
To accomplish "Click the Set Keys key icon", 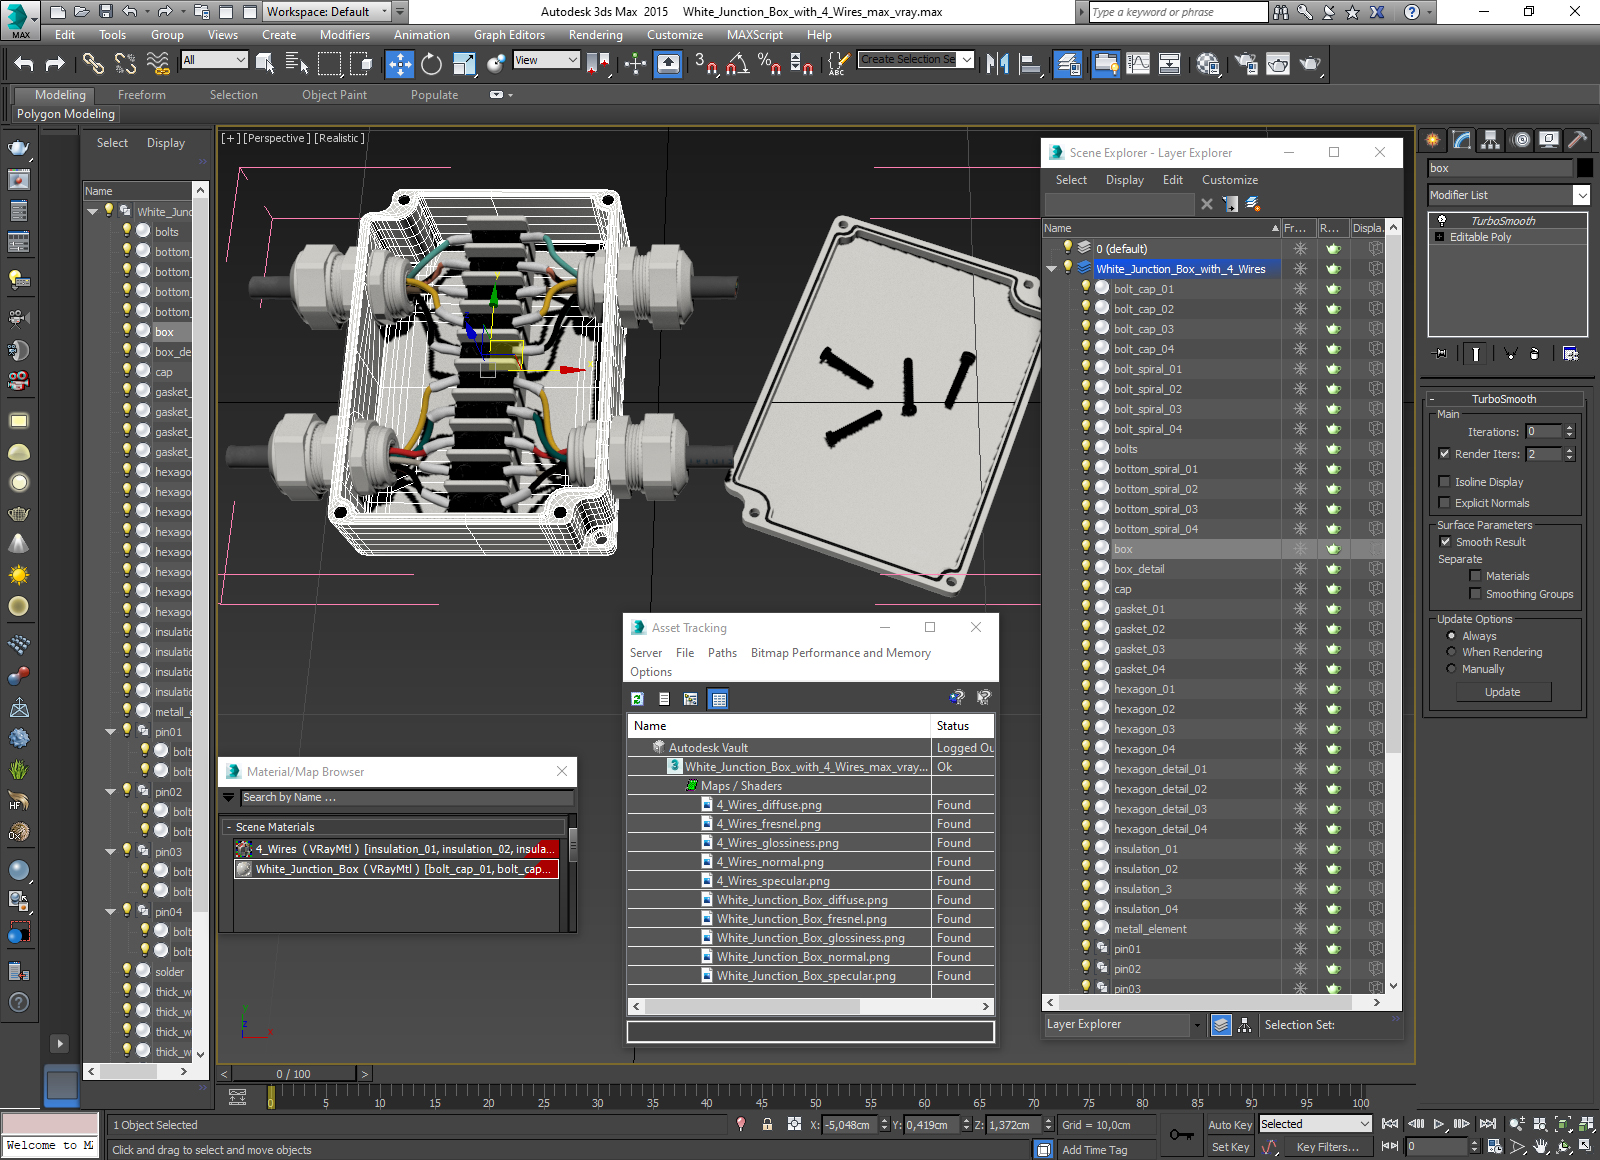I will (1181, 1135).
